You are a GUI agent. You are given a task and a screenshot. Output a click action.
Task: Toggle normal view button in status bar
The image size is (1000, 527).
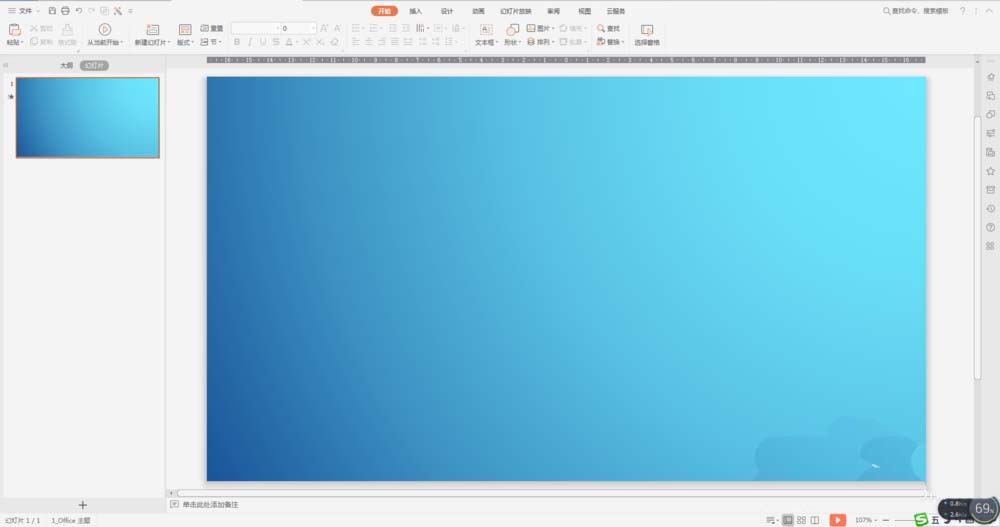(788, 520)
